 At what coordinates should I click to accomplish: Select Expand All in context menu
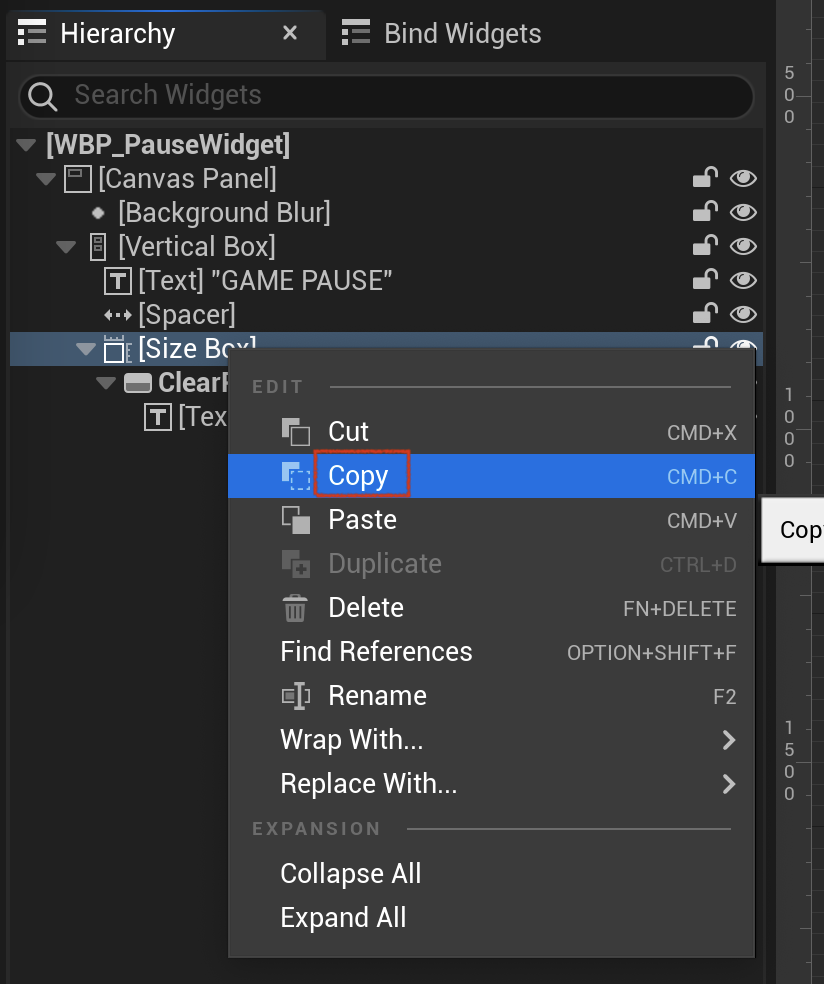coord(343,917)
